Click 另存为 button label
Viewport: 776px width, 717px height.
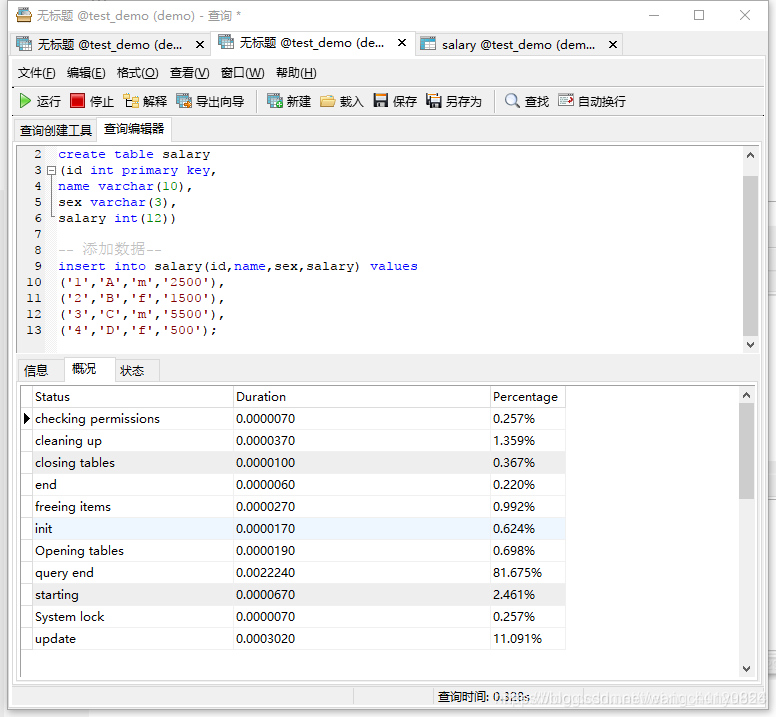(x=464, y=101)
